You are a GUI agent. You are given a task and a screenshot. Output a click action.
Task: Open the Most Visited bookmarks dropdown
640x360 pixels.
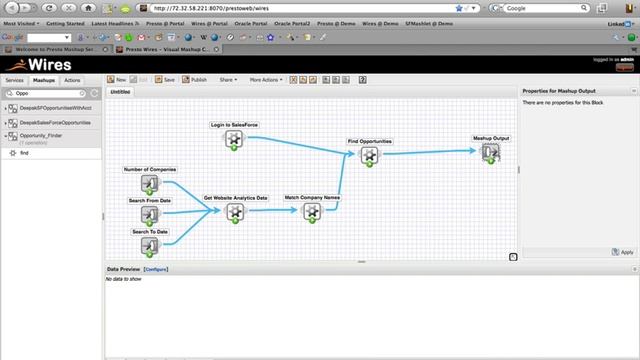21,24
